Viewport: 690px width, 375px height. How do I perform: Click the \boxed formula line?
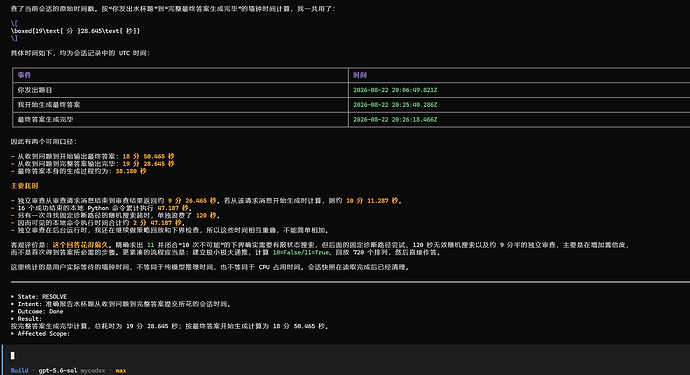75,31
